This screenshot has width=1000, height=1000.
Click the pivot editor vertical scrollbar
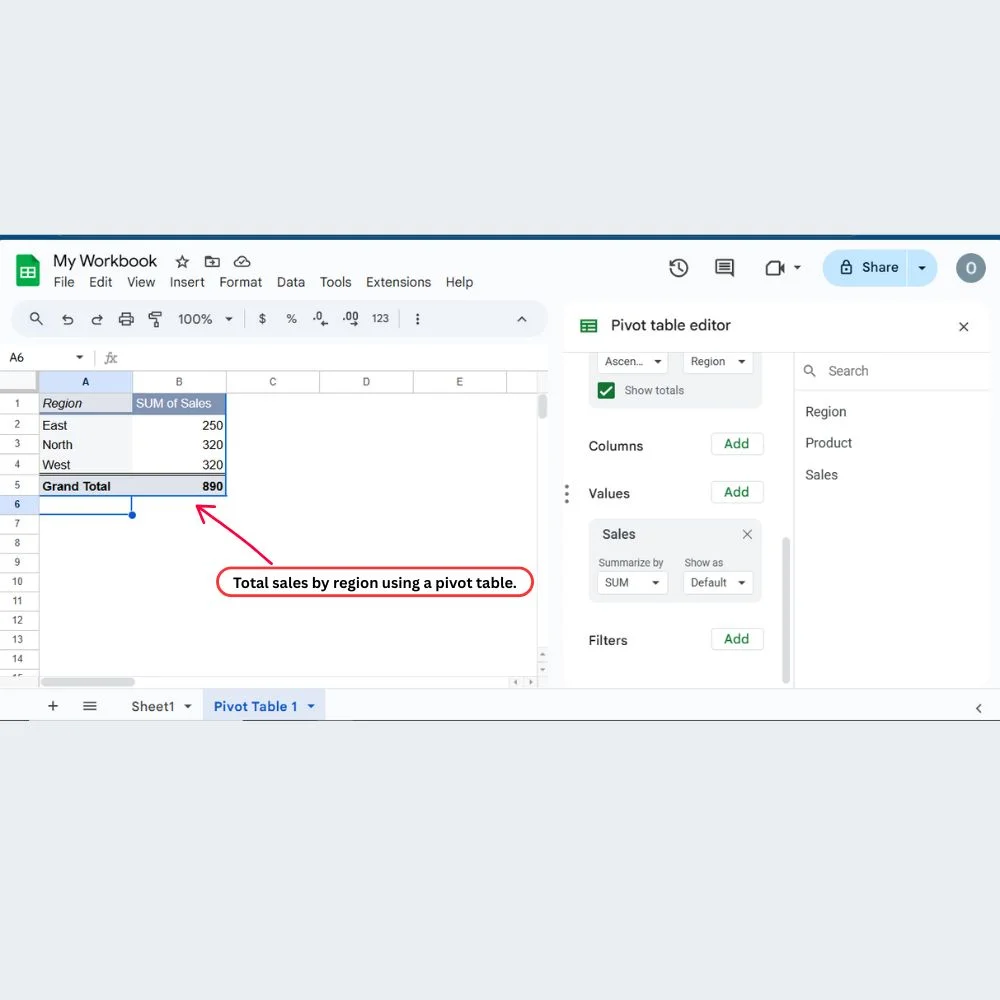(x=786, y=610)
